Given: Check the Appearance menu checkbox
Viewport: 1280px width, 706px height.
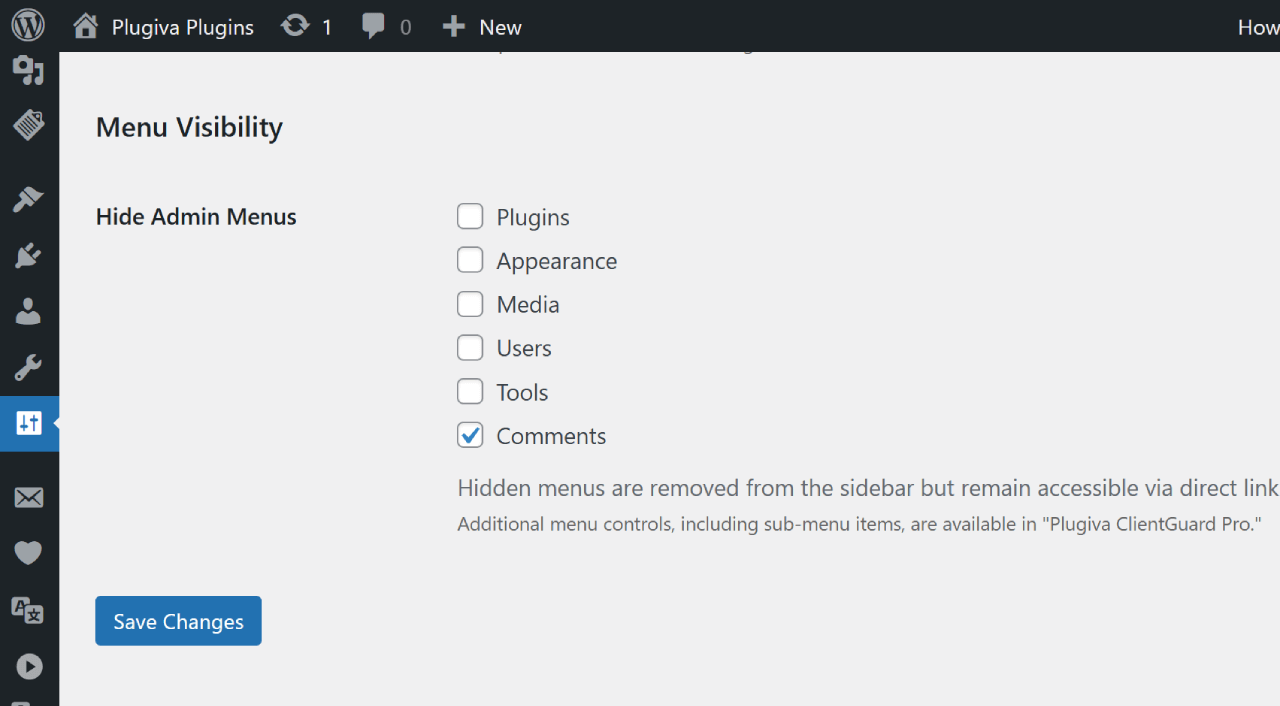Looking at the screenshot, I should click(470, 259).
